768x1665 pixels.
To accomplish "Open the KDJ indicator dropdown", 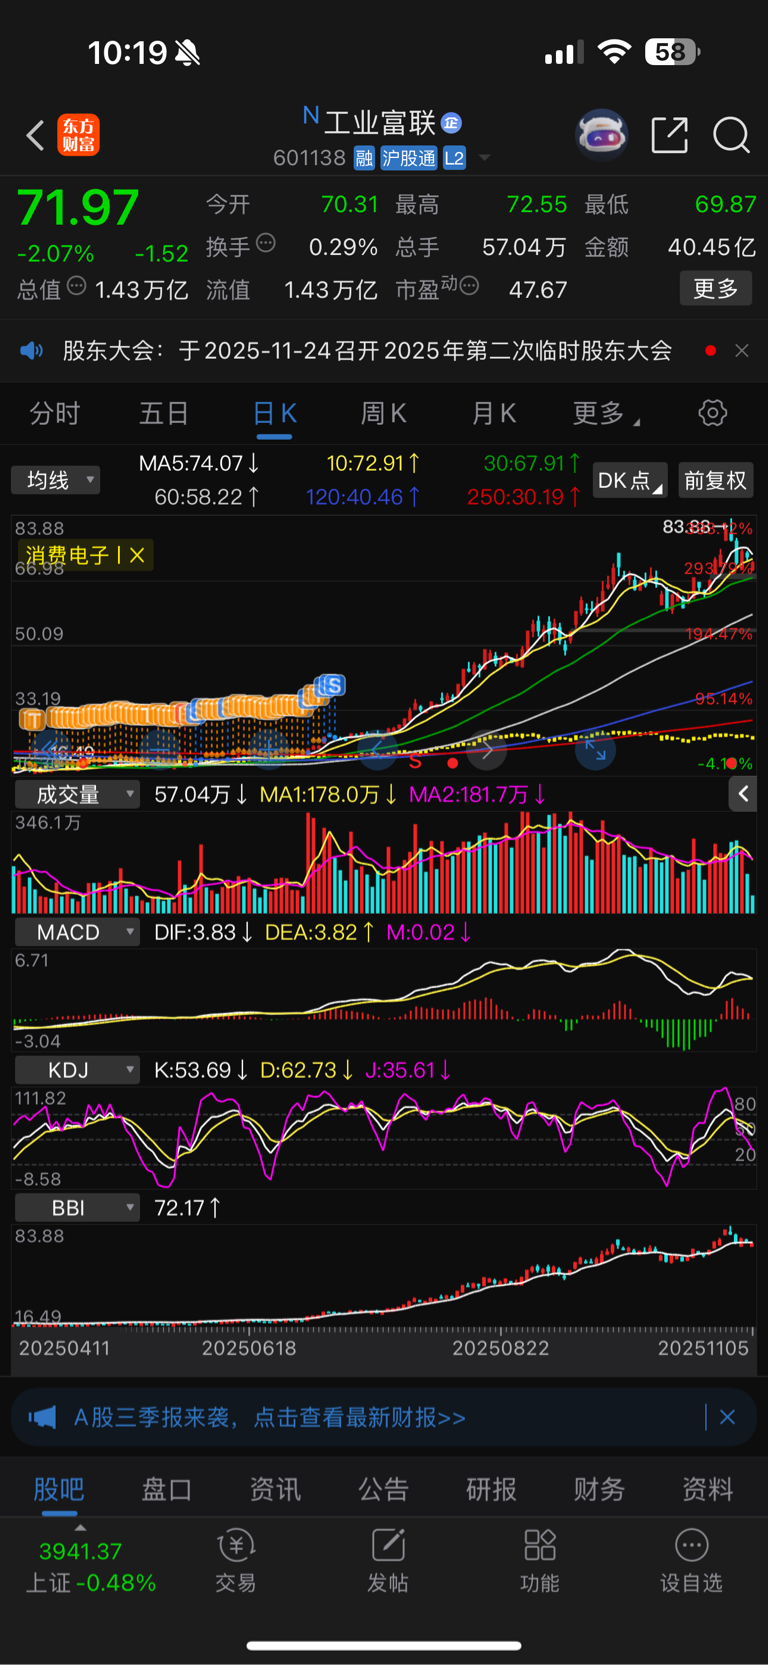I will click(77, 1070).
